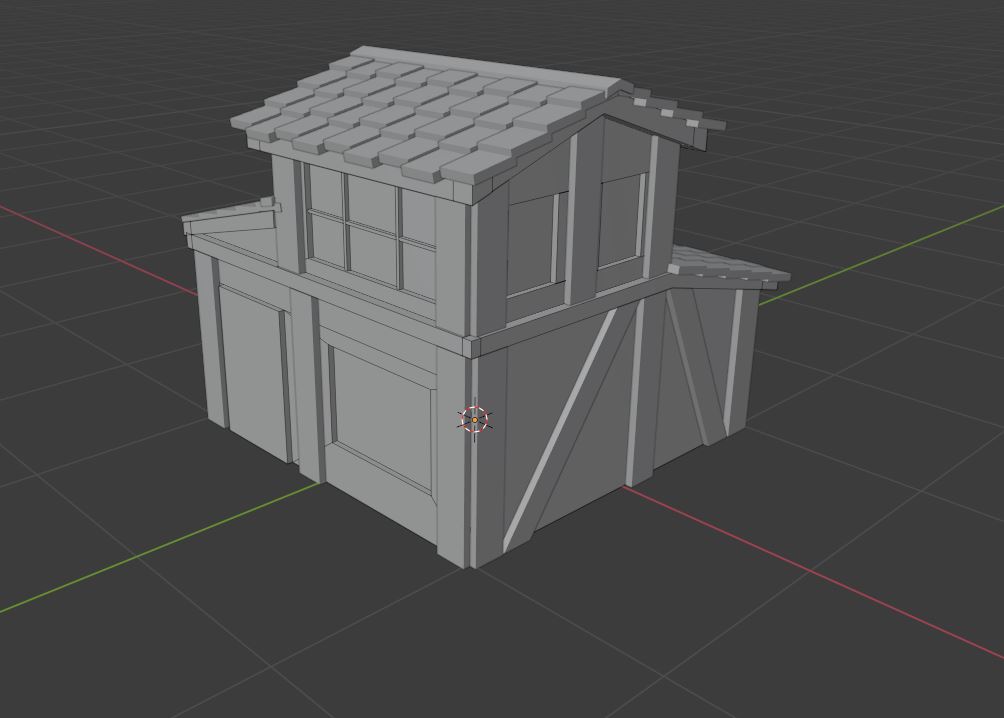Click the small awning roof on the left
Viewport: 1004px width, 718px height.
pyautogui.click(x=228, y=215)
